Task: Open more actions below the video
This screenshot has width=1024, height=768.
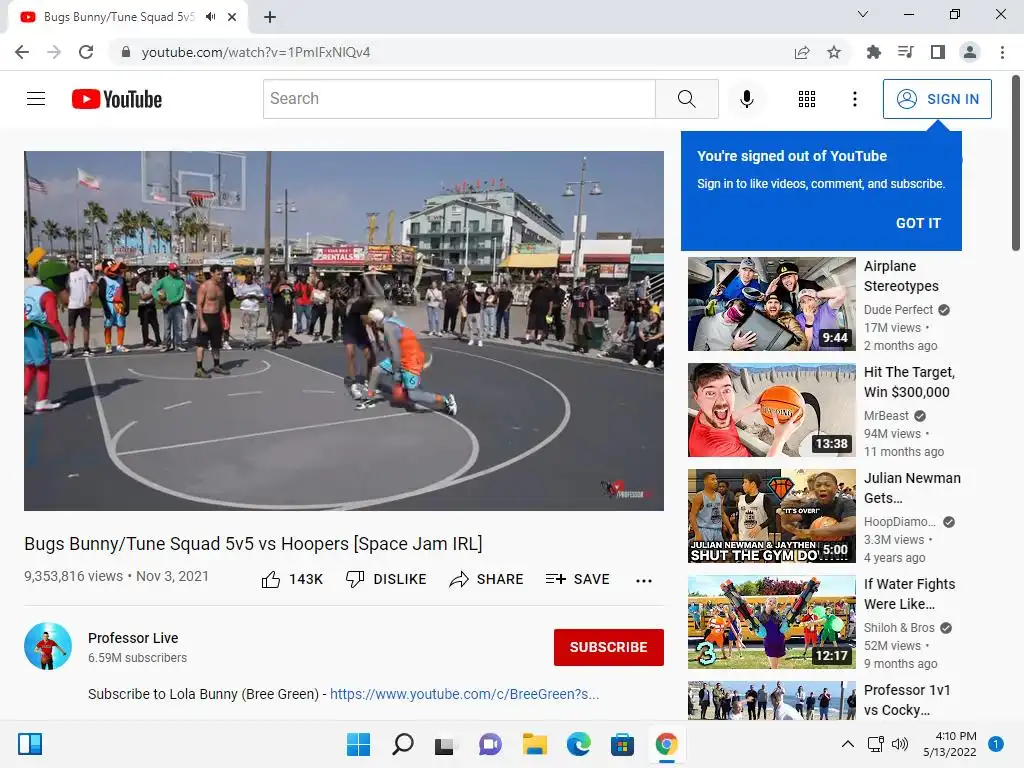Action: 644,580
